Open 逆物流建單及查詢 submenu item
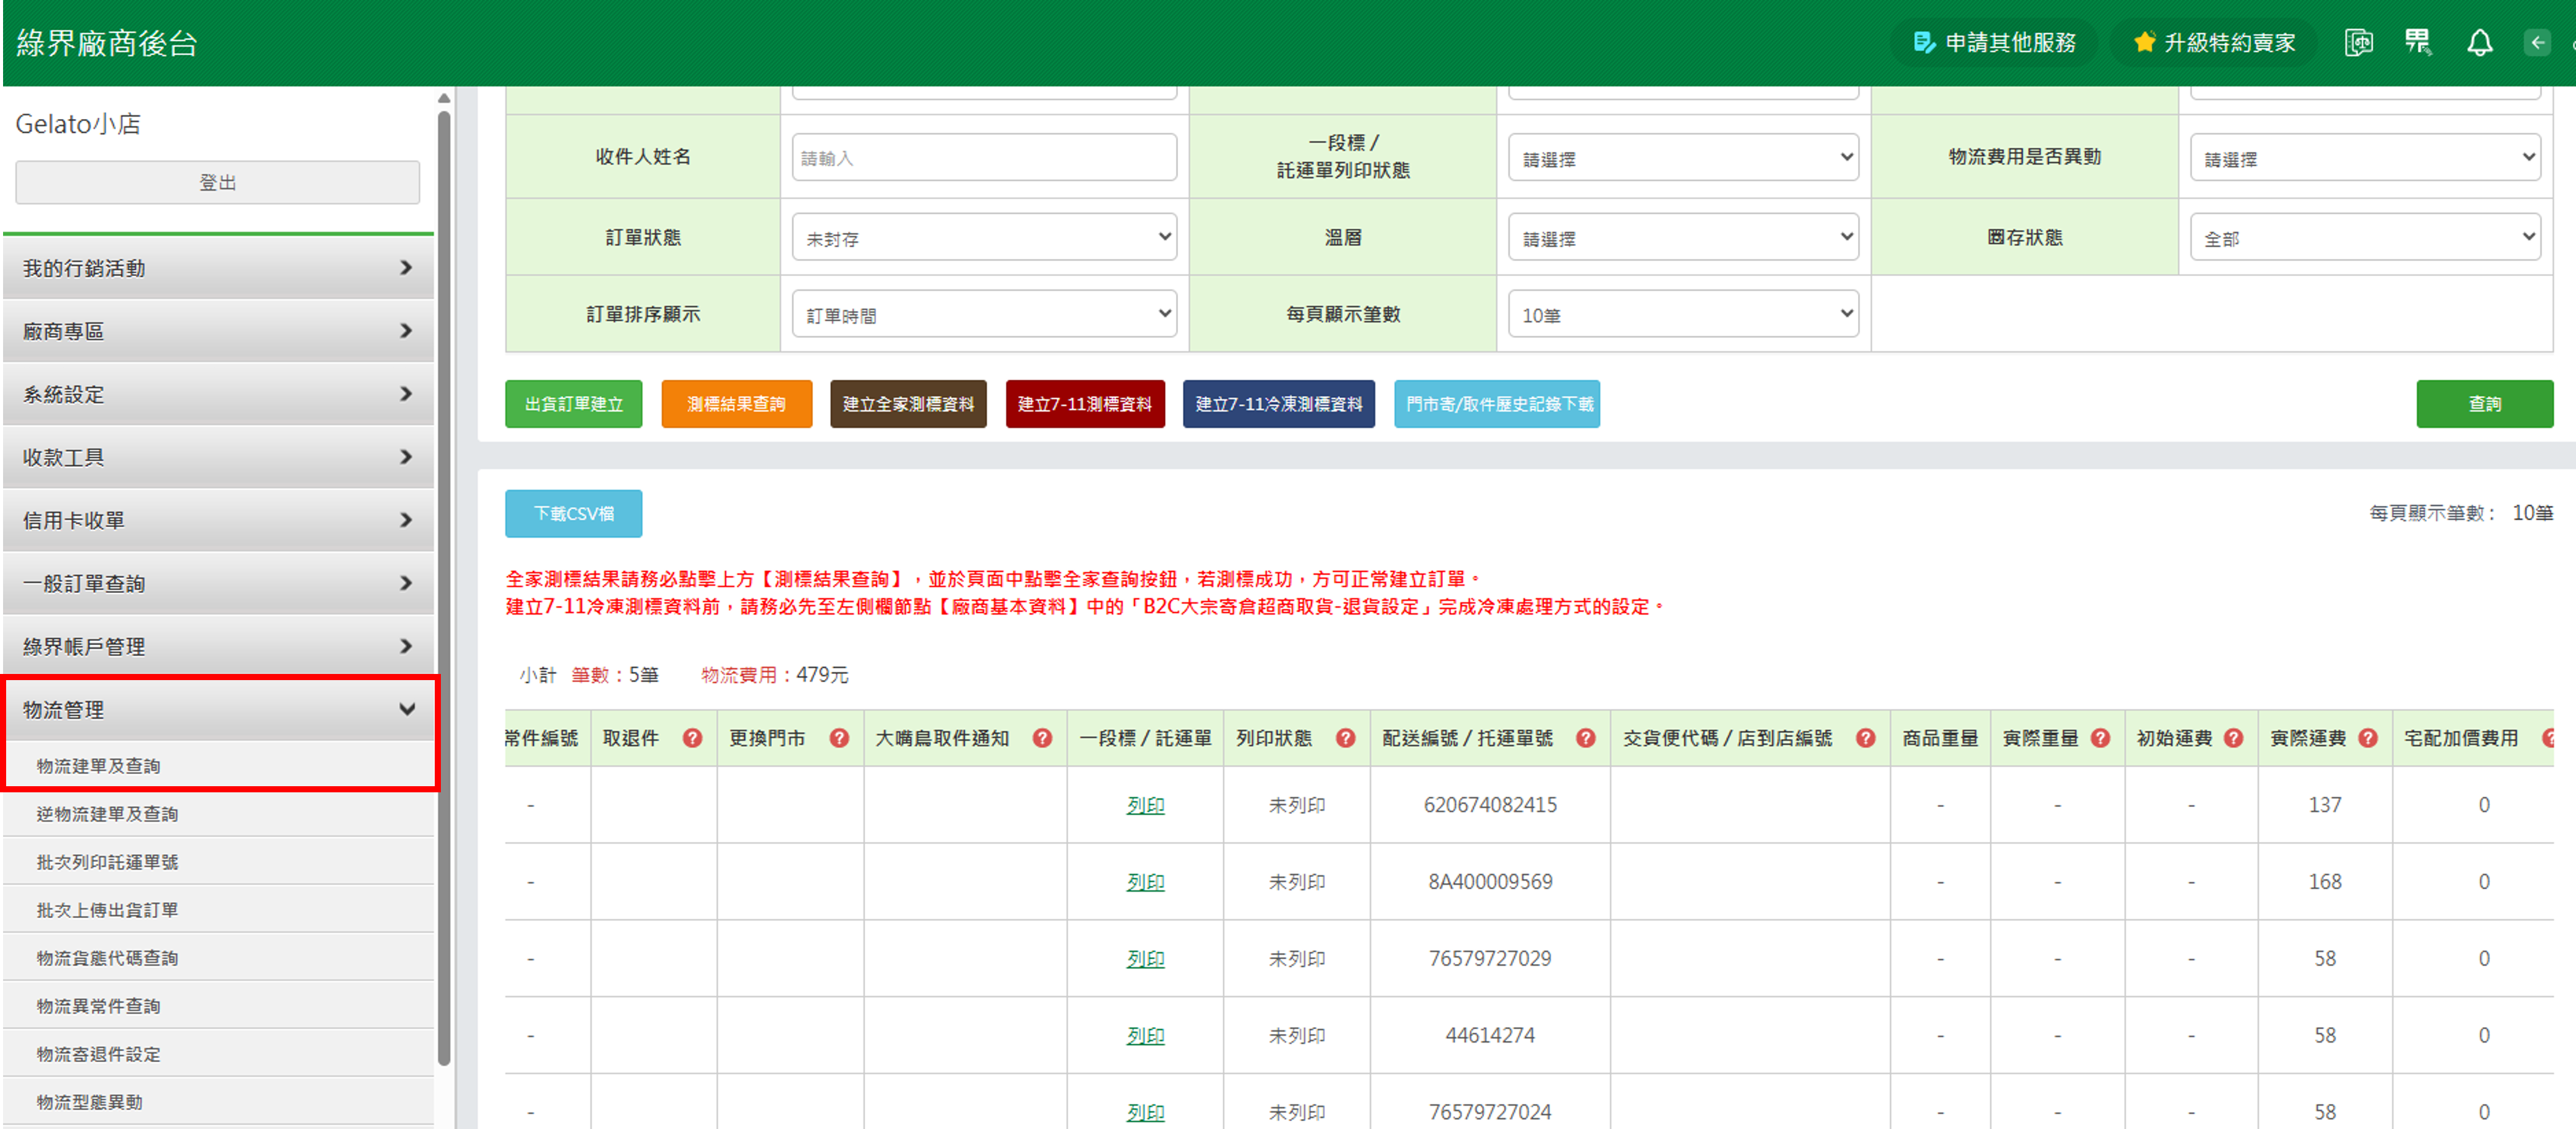This screenshot has height=1129, width=2576. [x=107, y=814]
